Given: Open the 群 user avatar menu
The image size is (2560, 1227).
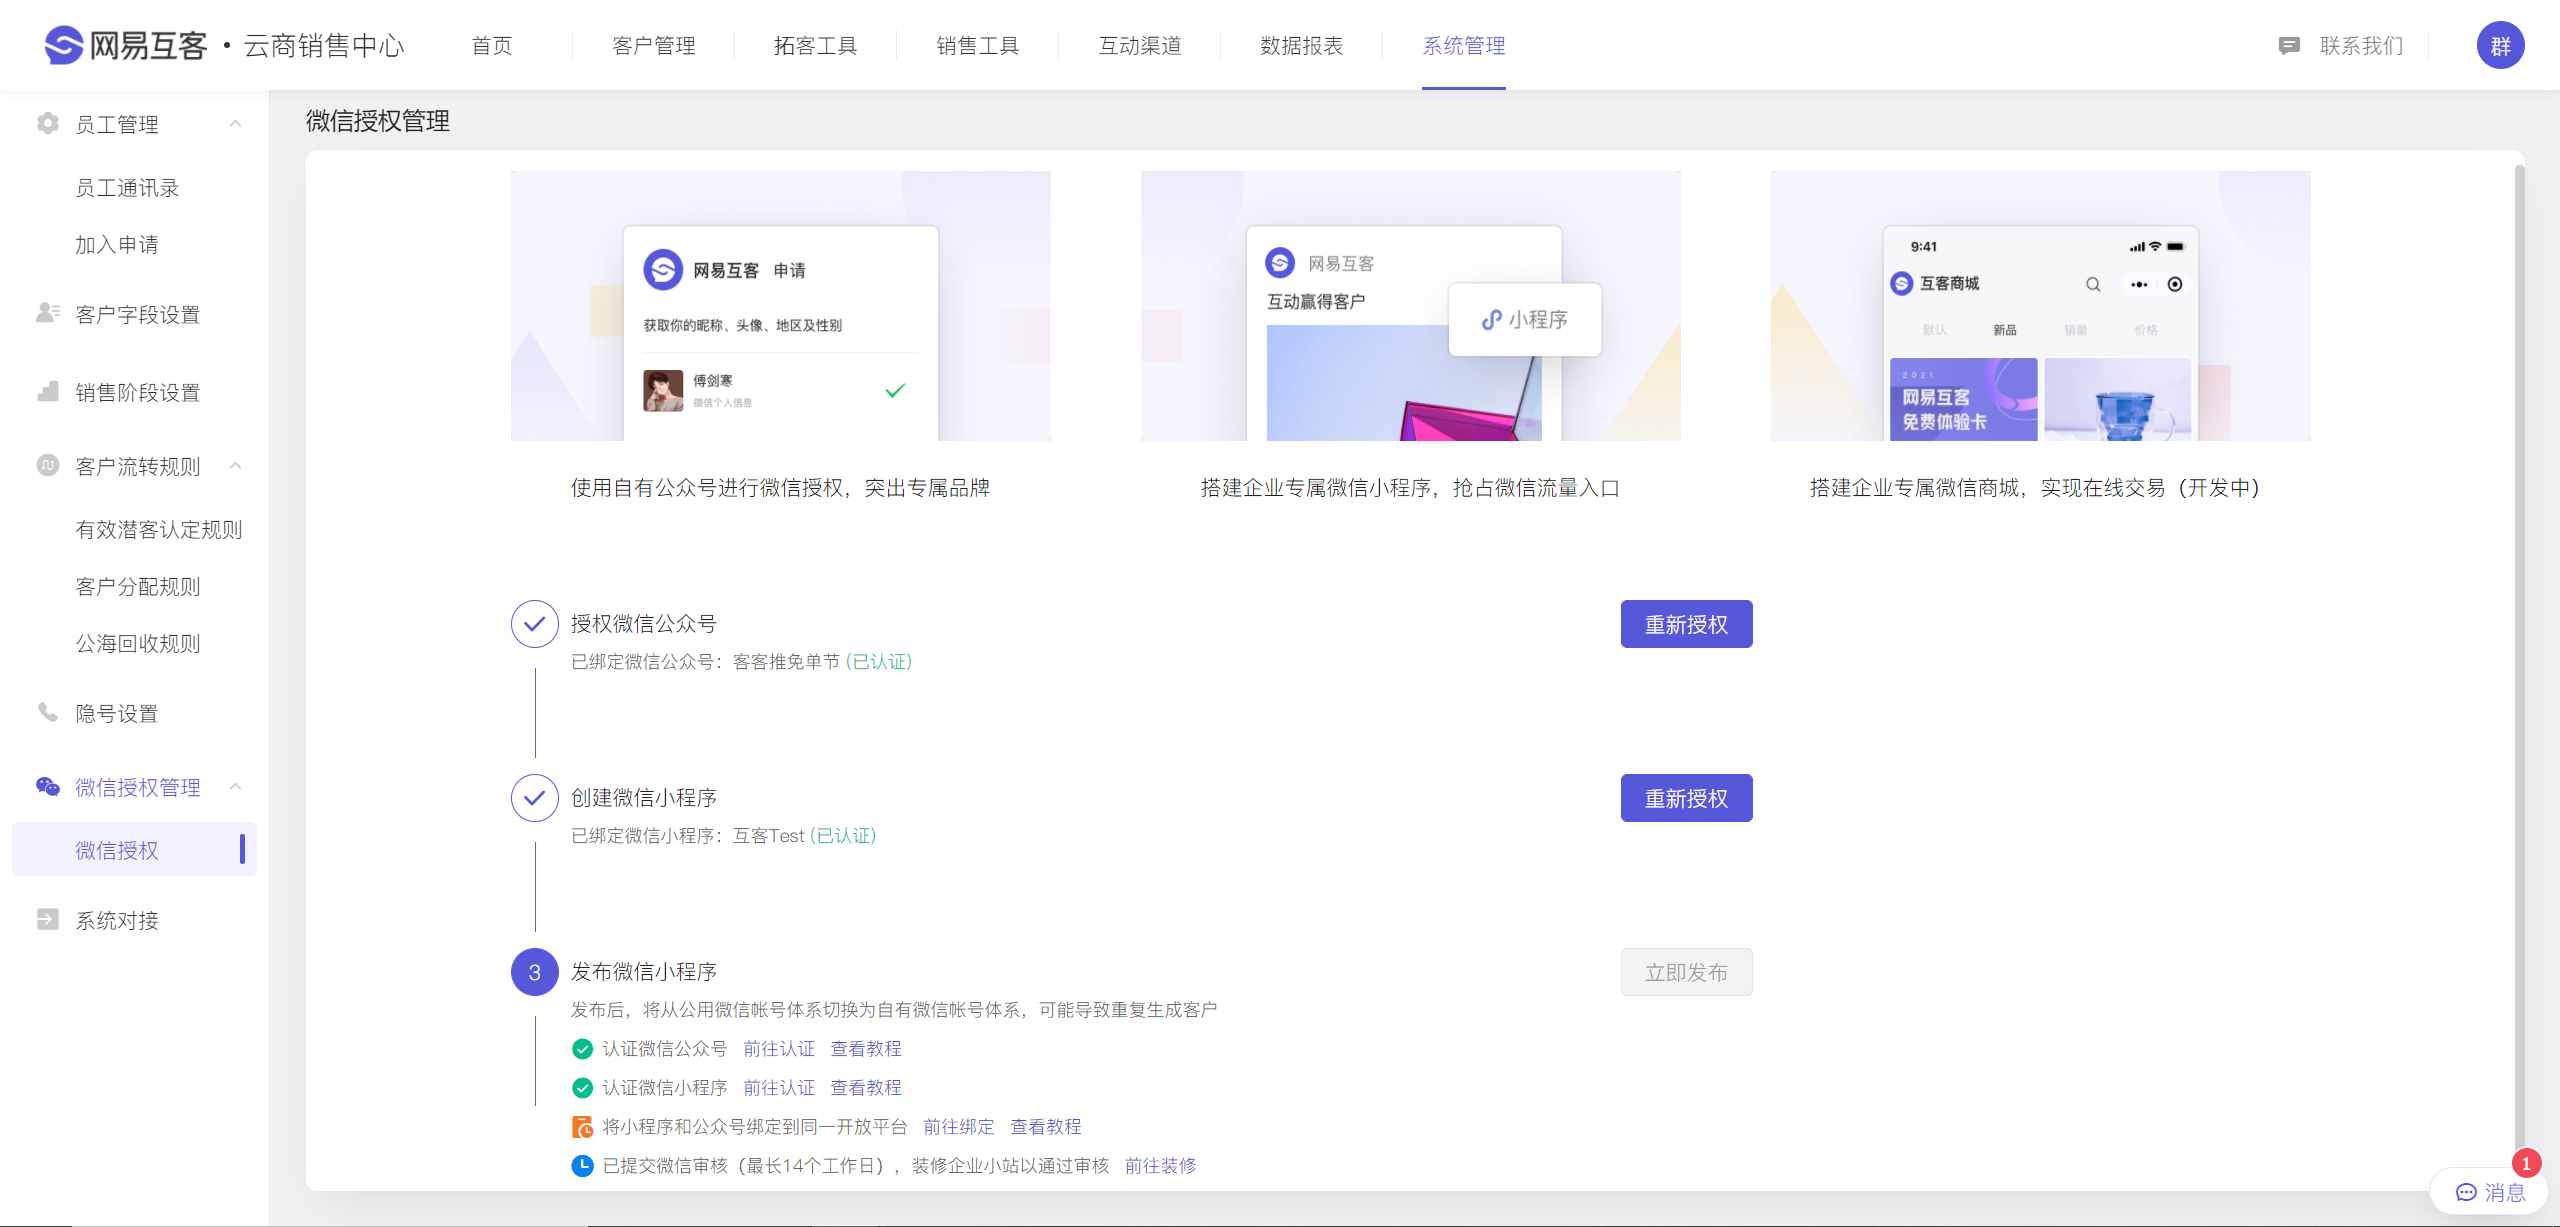Looking at the screenshot, I should coord(2500,45).
